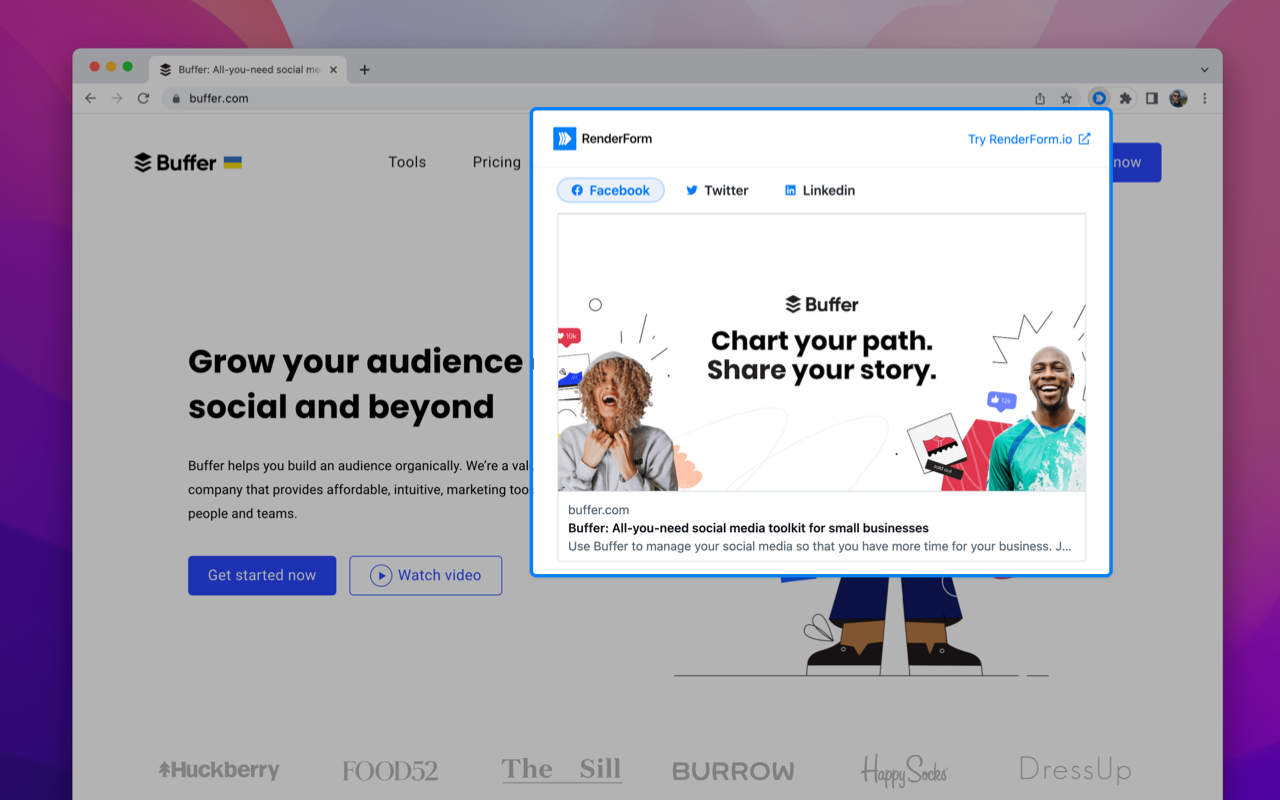Click the RenderForm extension icon in the toolbar
The height and width of the screenshot is (800, 1280).
[1099, 98]
